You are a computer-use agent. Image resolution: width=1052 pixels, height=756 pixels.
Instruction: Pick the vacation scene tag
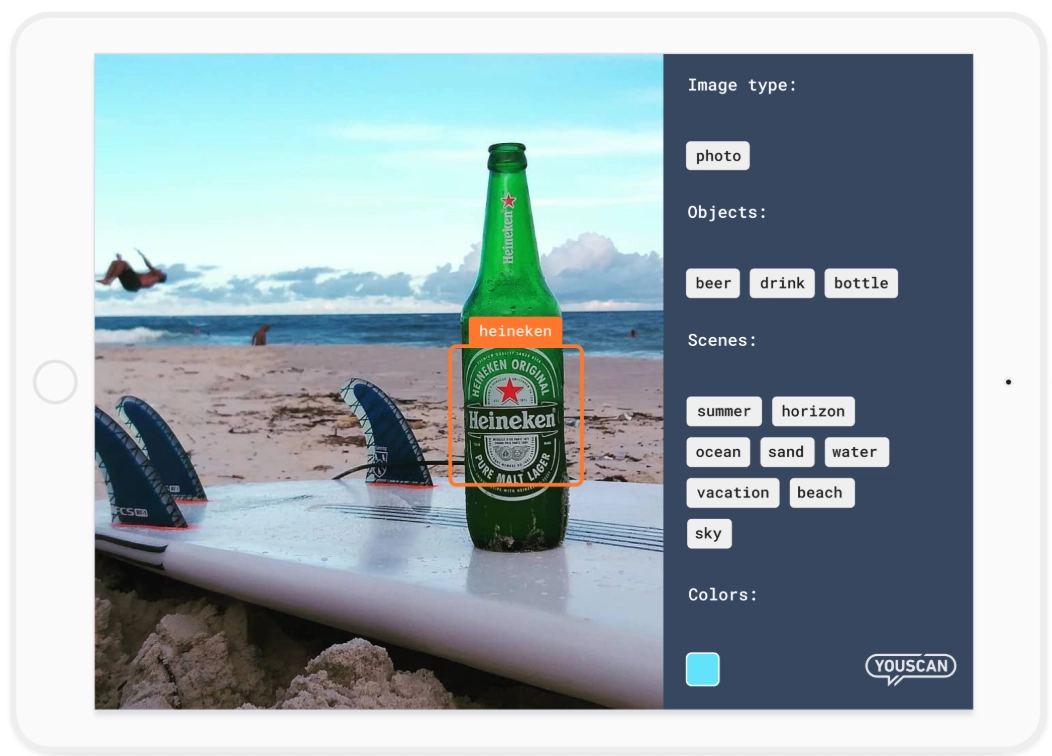[x=733, y=493]
